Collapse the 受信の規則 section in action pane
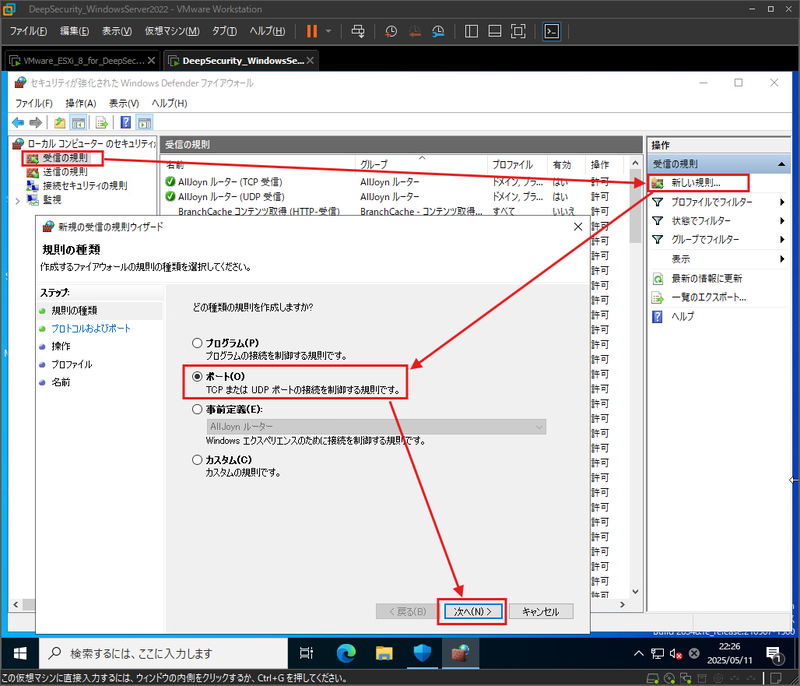Viewport: 800px width, 686px height. coord(781,164)
